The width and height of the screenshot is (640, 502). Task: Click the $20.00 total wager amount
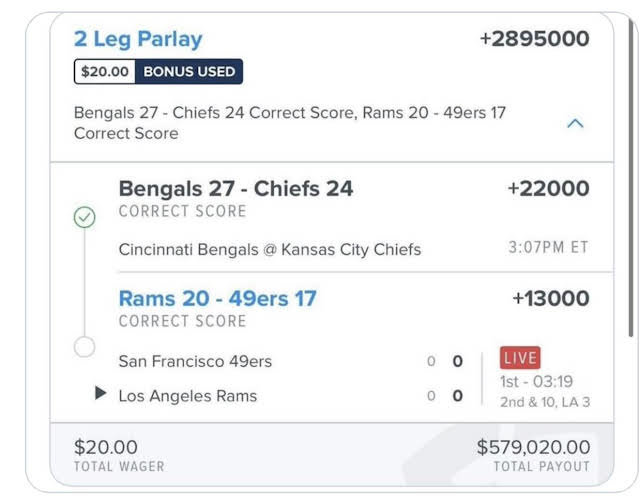(106, 447)
